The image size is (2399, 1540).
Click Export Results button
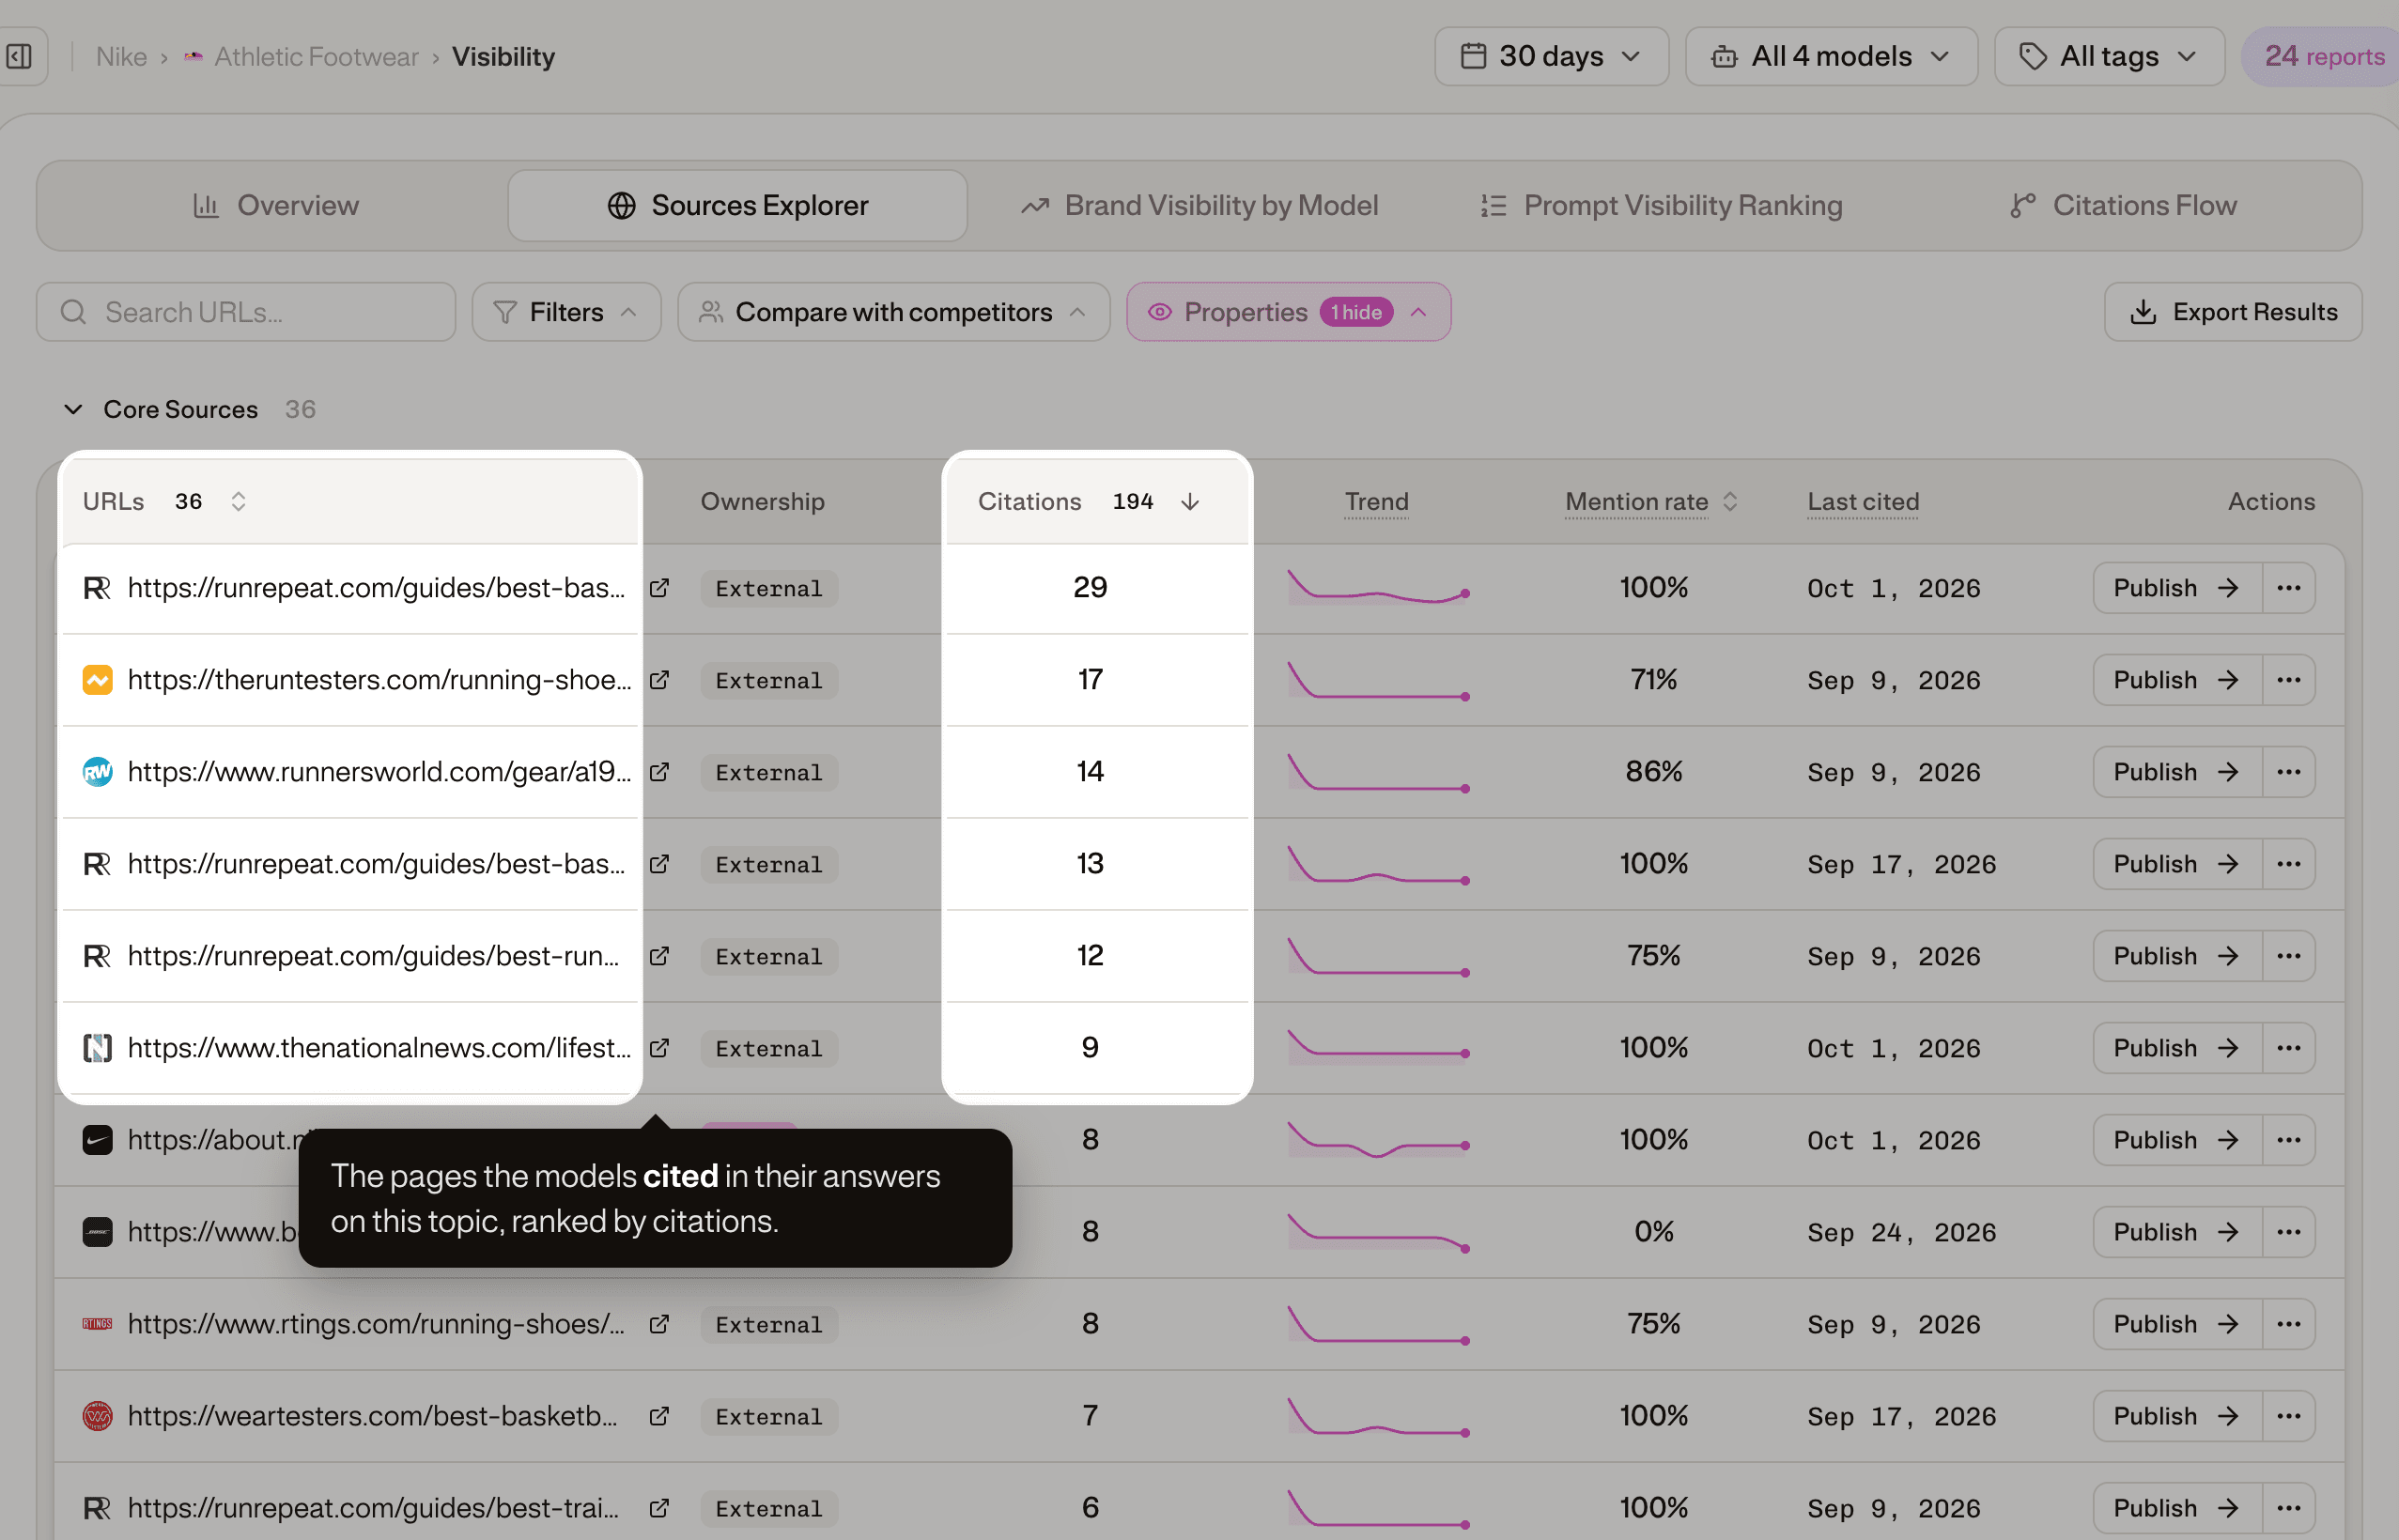pos(2233,312)
